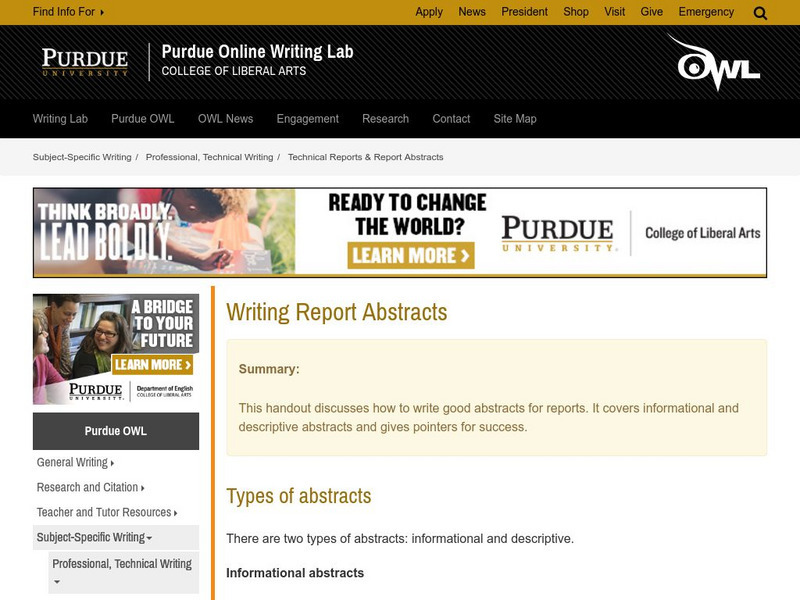Expand Research and Citation section
The image size is (800, 600).
click(90, 487)
